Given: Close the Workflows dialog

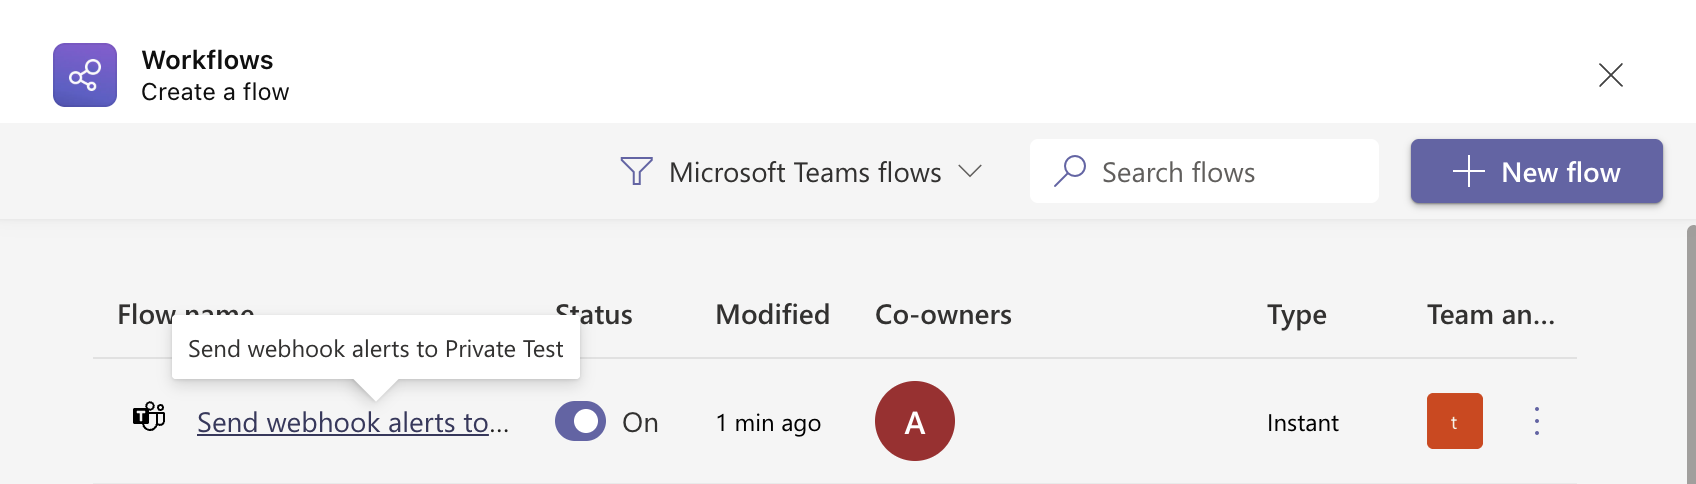Looking at the screenshot, I should (1610, 75).
